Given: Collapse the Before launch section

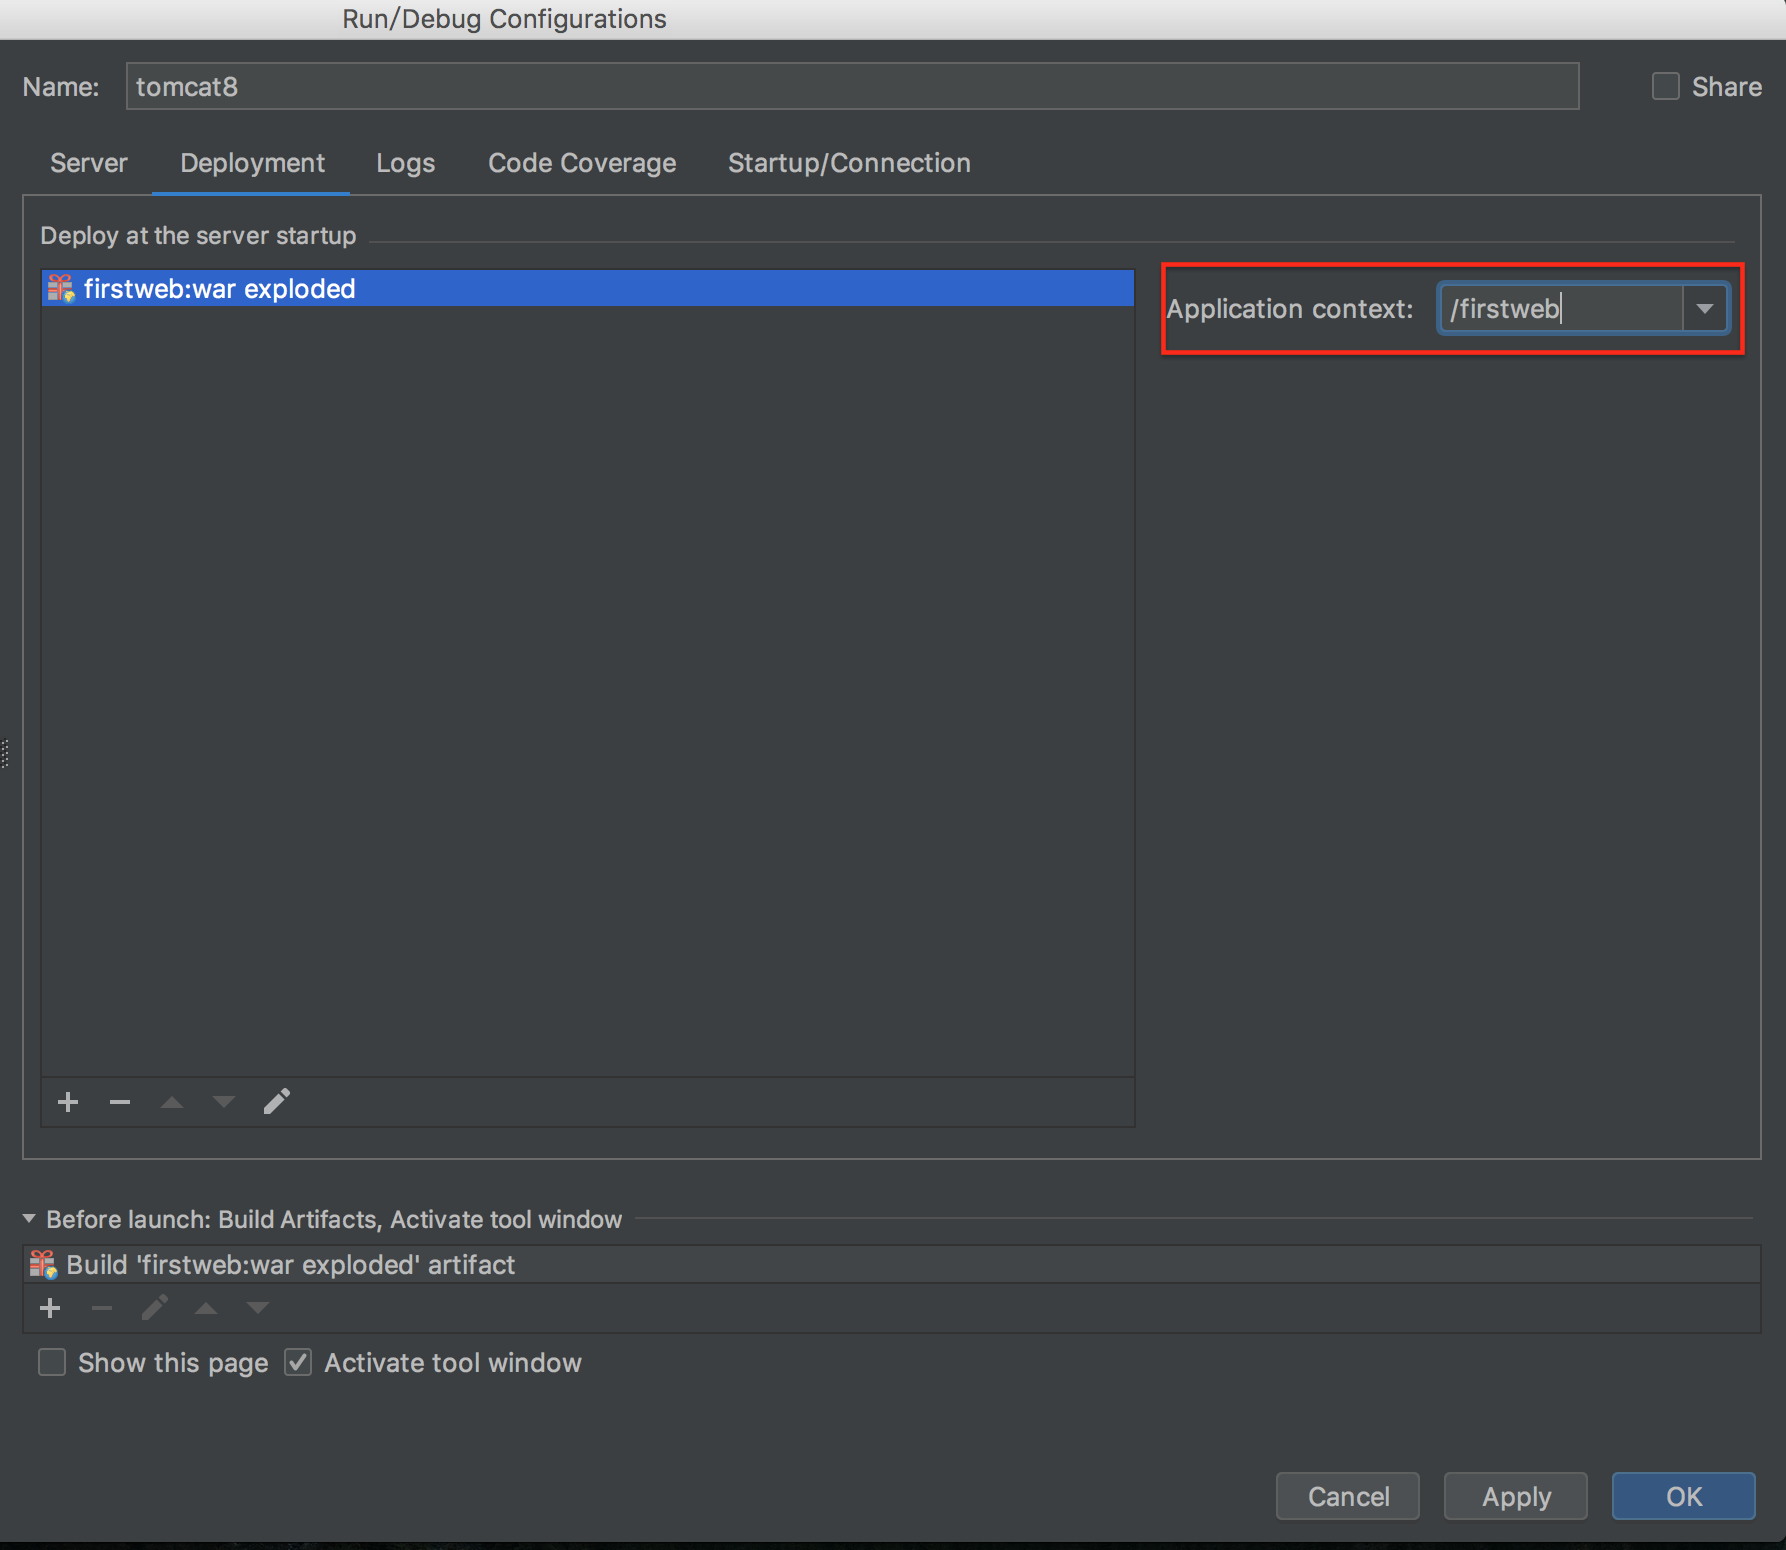Looking at the screenshot, I should 29,1219.
